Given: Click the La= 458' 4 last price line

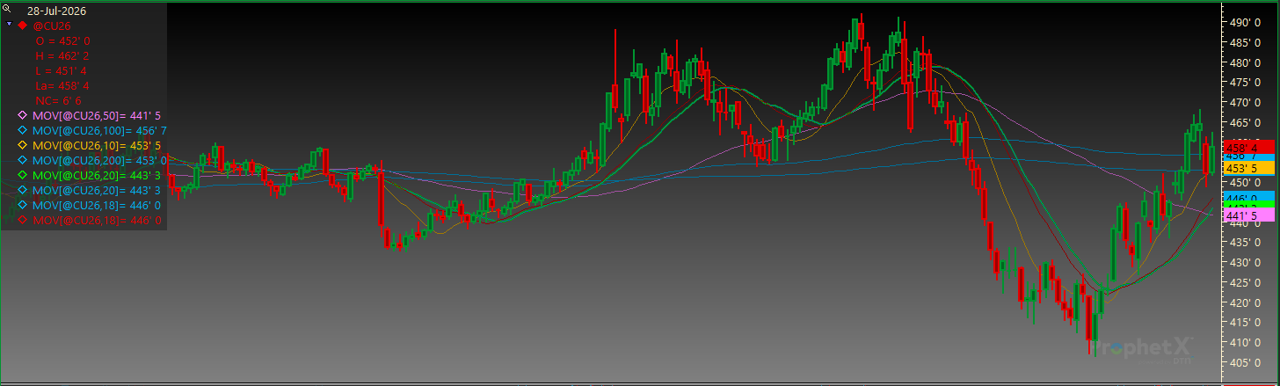Looking at the screenshot, I should (x=62, y=86).
